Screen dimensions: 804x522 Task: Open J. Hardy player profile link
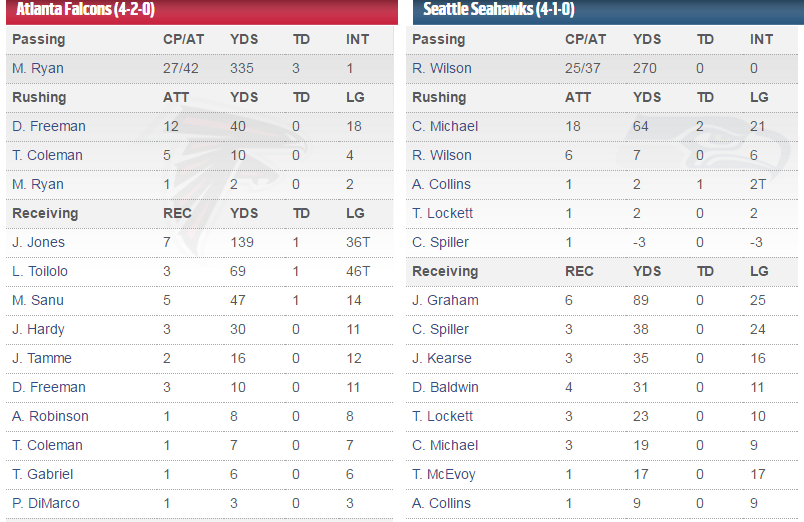(x=38, y=329)
